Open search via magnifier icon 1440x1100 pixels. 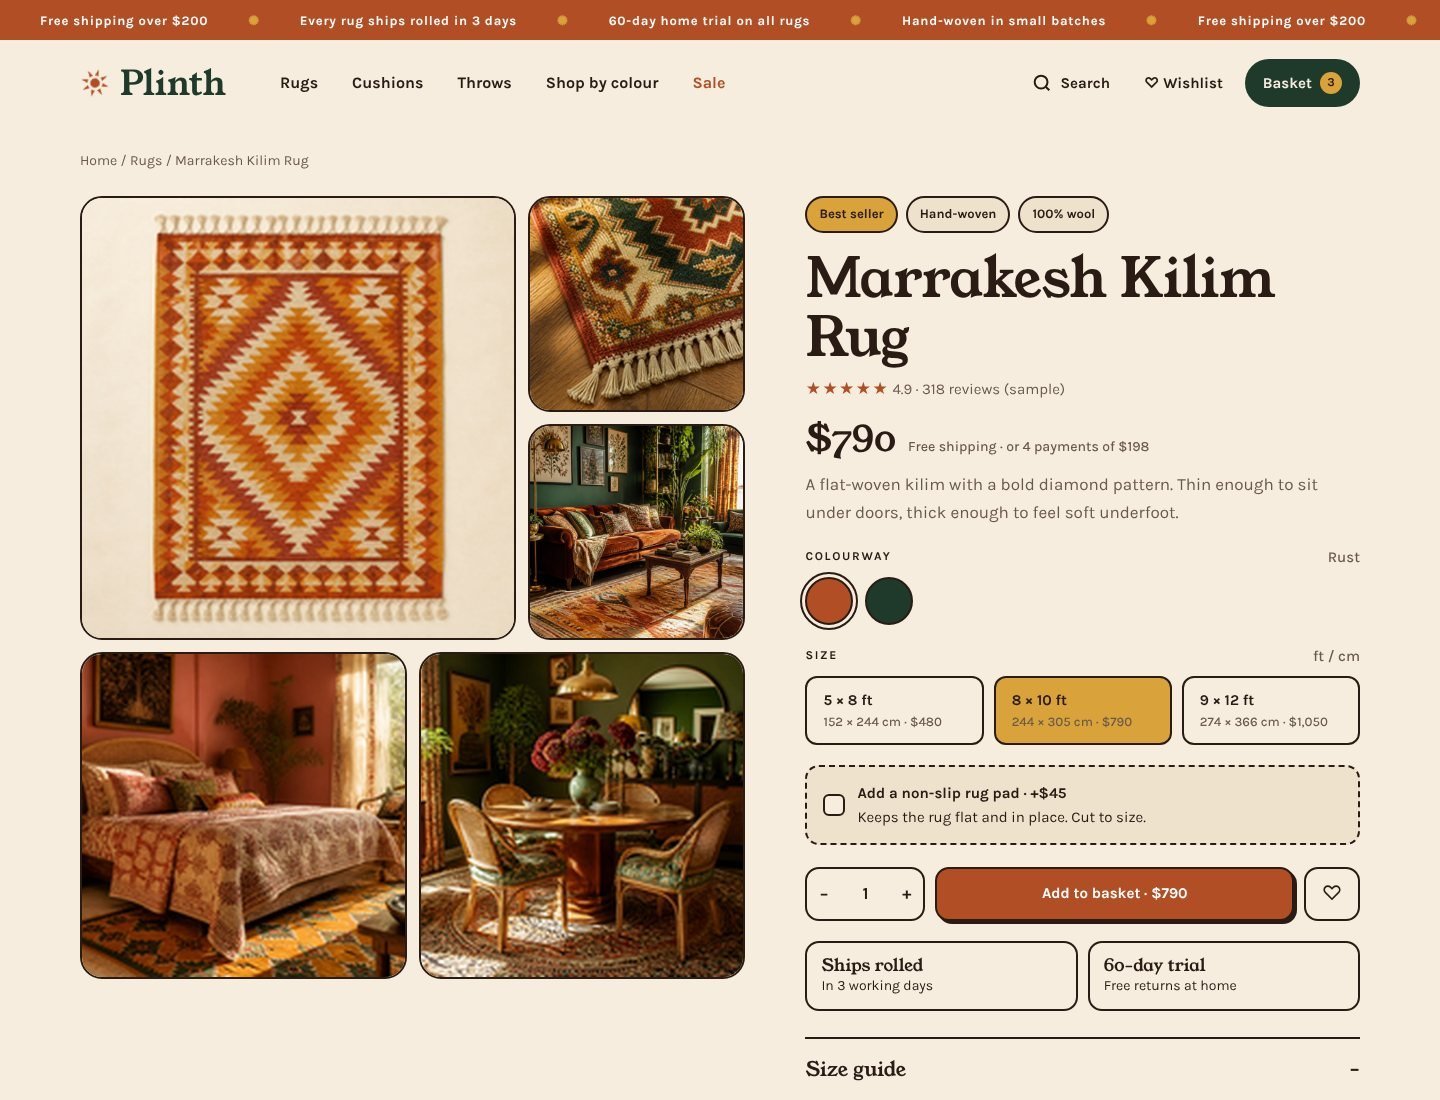click(1041, 83)
